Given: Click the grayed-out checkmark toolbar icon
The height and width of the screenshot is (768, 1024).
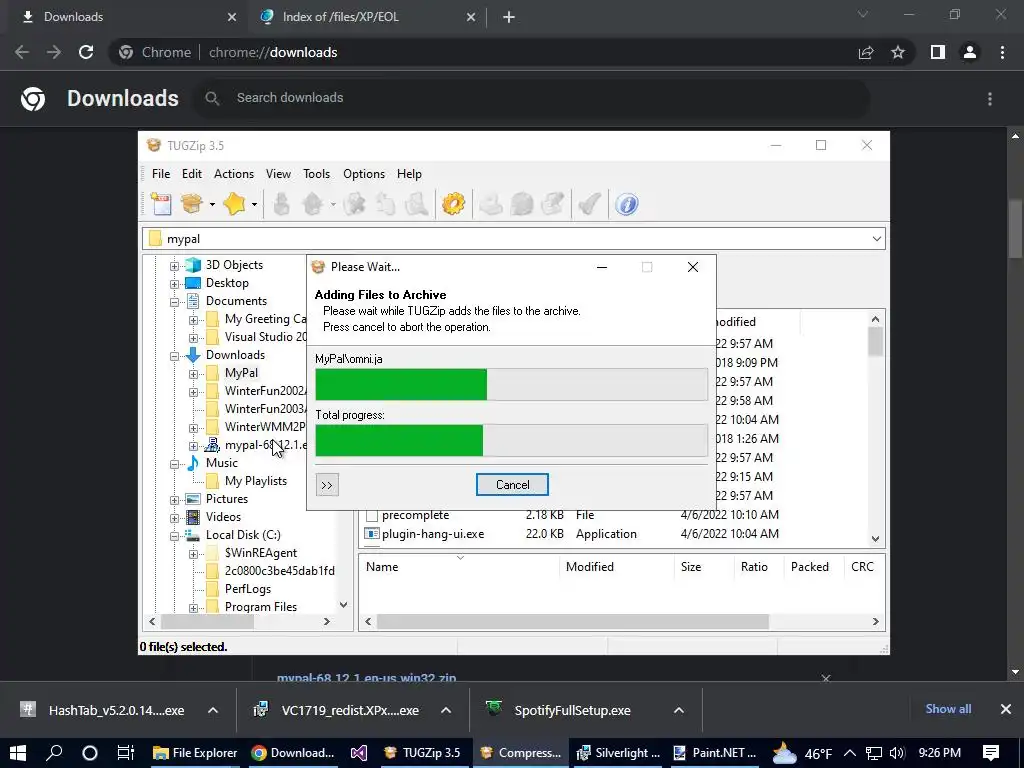Looking at the screenshot, I should (x=589, y=204).
